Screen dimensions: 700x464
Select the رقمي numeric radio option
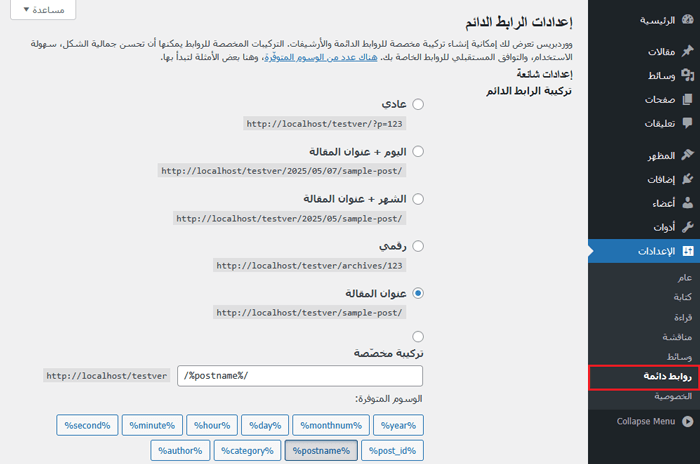(x=418, y=246)
